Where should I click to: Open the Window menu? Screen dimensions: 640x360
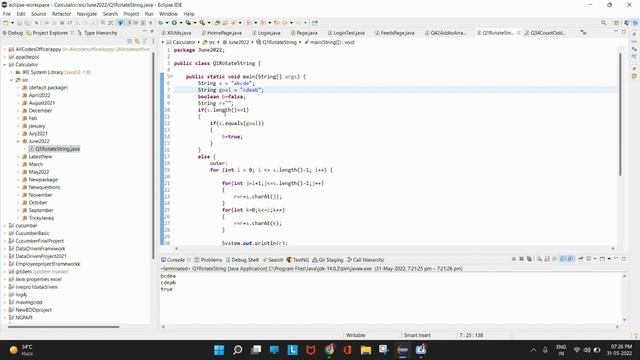click(168, 14)
